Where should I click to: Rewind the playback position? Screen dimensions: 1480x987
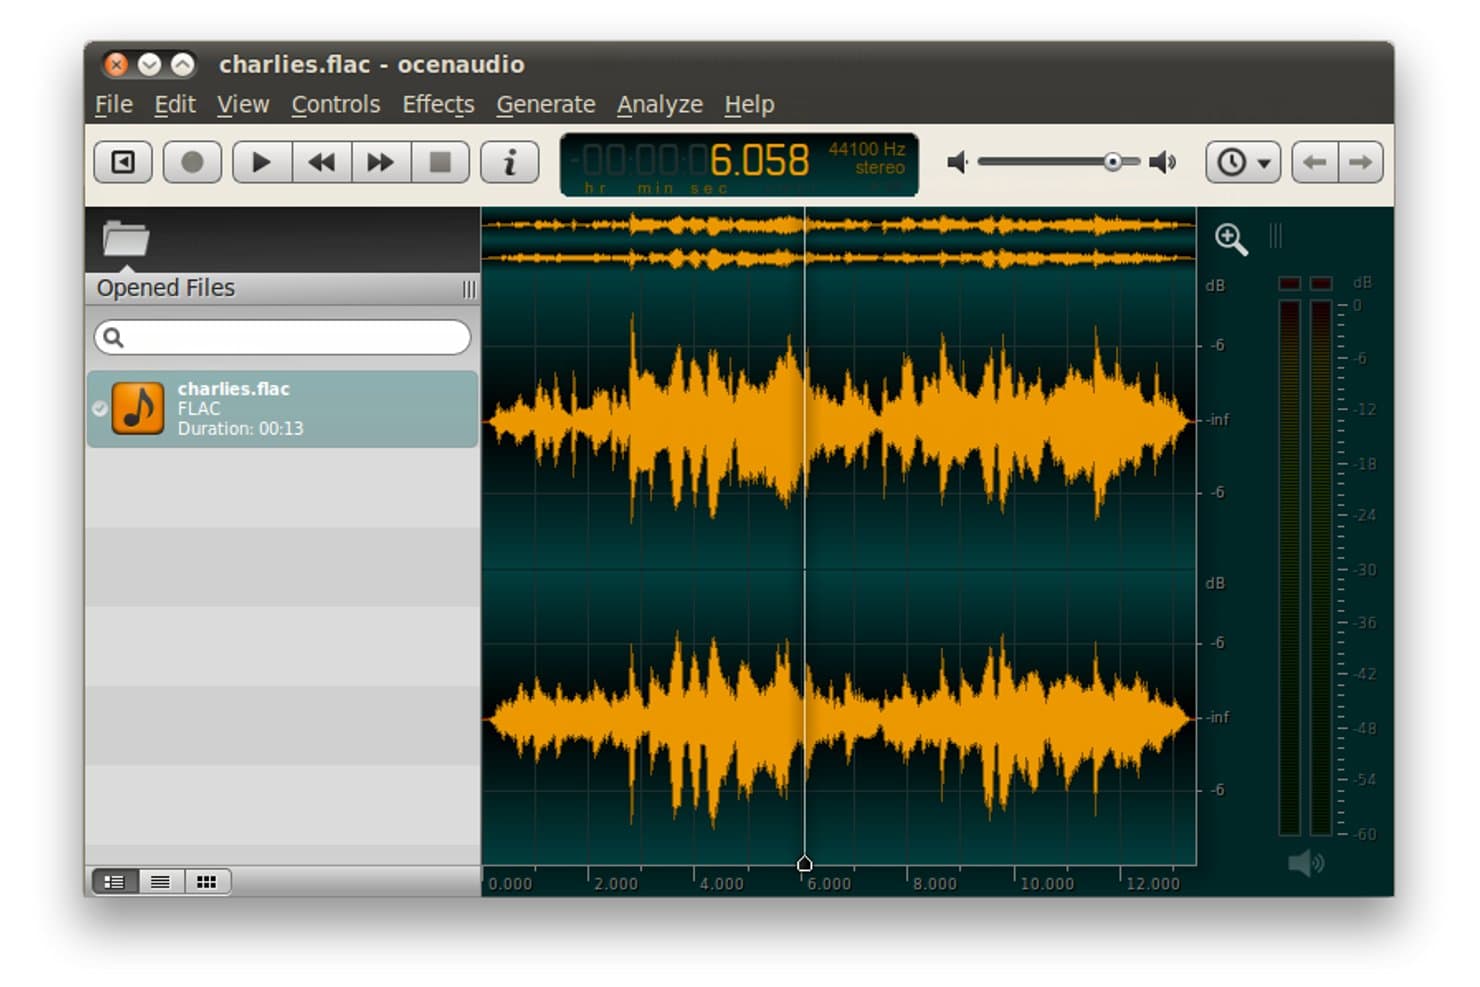321,162
